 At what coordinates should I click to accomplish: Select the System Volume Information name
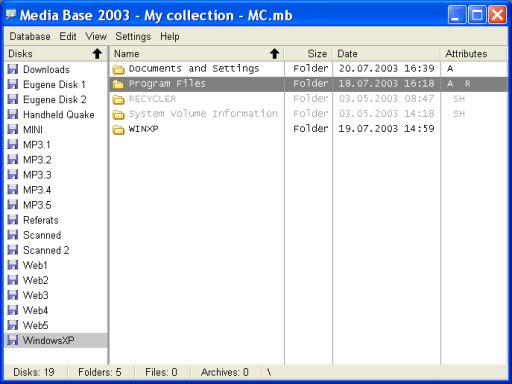coord(203,114)
